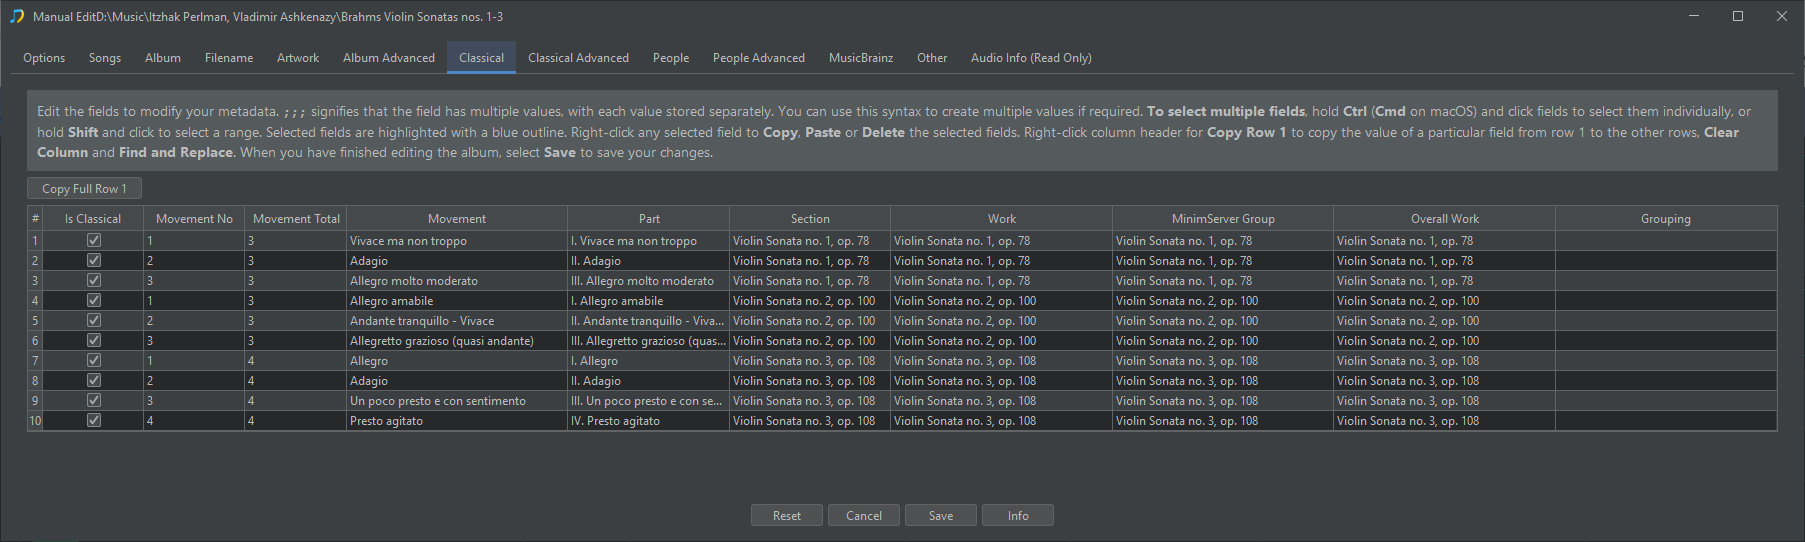Toggle Is Classical checkbox in row 1
The width and height of the screenshot is (1805, 542).
click(x=94, y=240)
